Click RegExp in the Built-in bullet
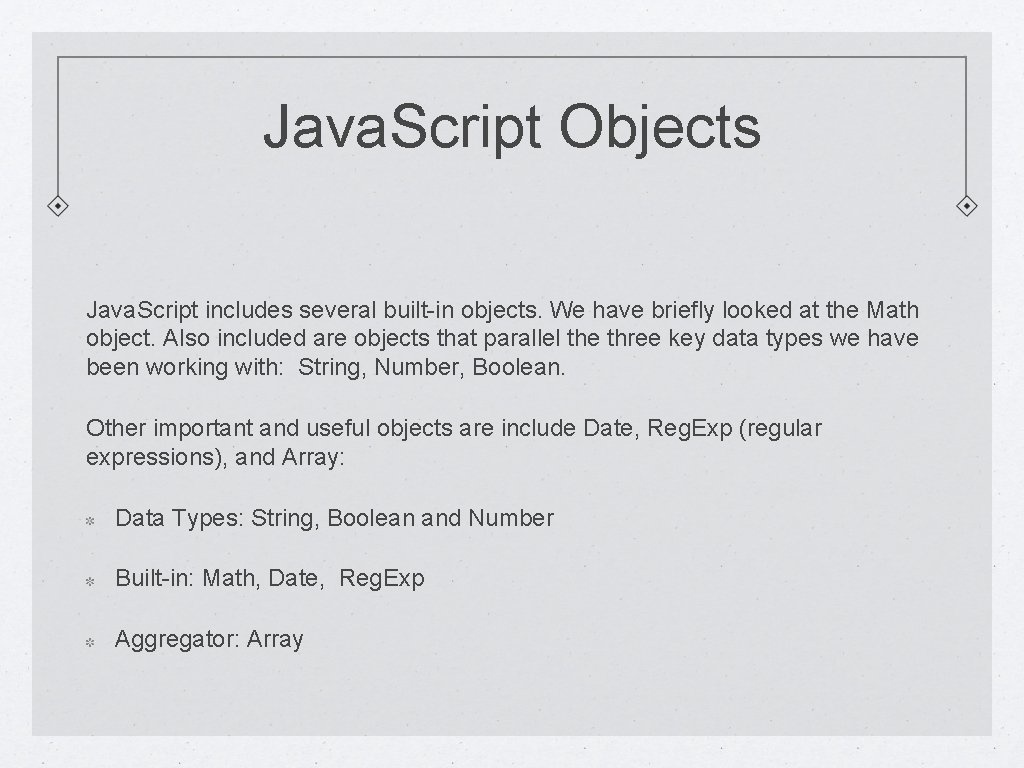This screenshot has width=1024, height=768. [382, 578]
